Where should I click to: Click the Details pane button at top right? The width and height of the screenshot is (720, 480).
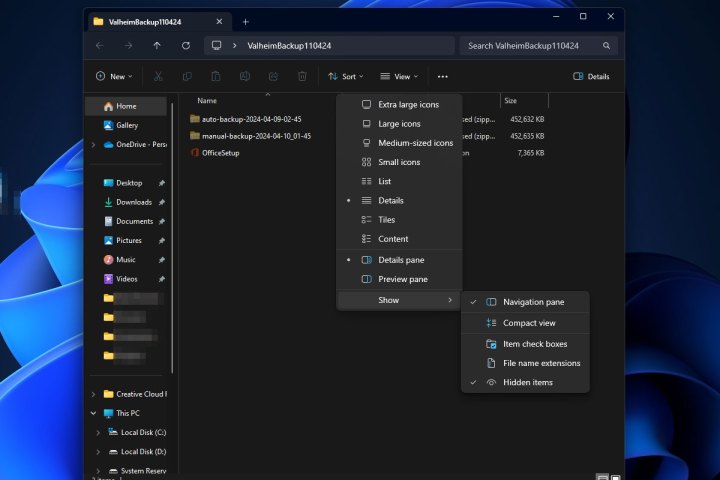591,76
